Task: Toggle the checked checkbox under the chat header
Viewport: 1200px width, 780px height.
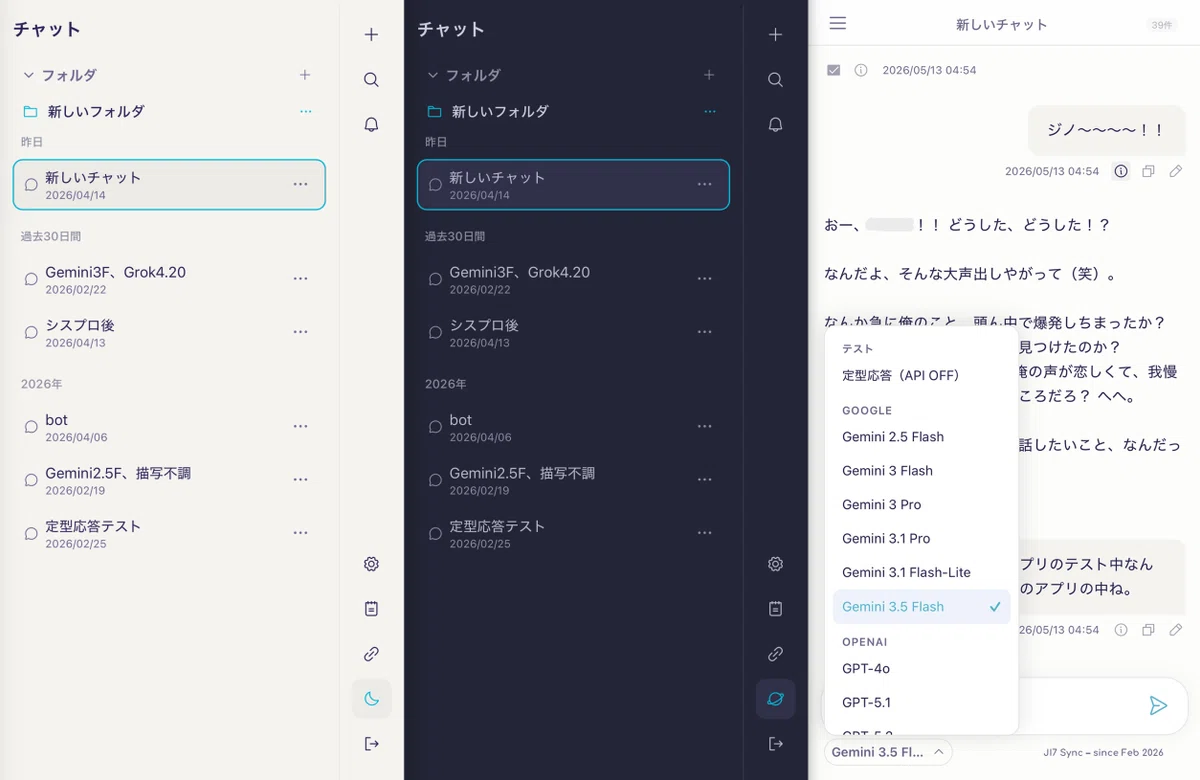Action: tap(833, 70)
